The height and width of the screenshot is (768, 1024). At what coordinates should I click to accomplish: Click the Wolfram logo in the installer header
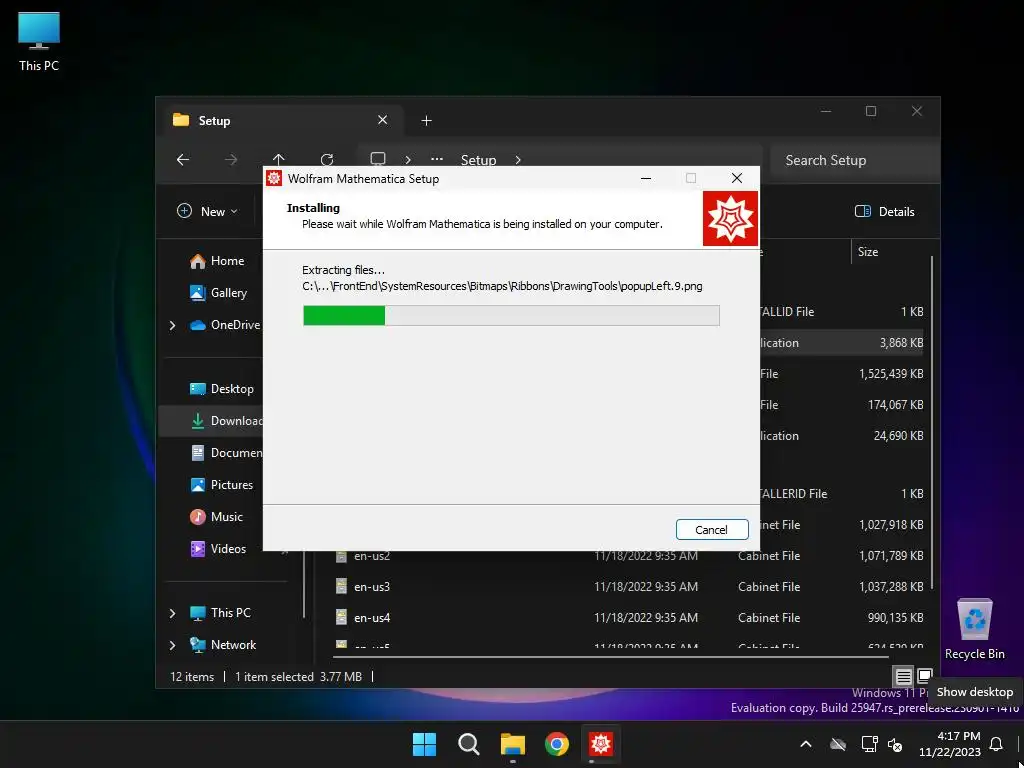(x=730, y=219)
